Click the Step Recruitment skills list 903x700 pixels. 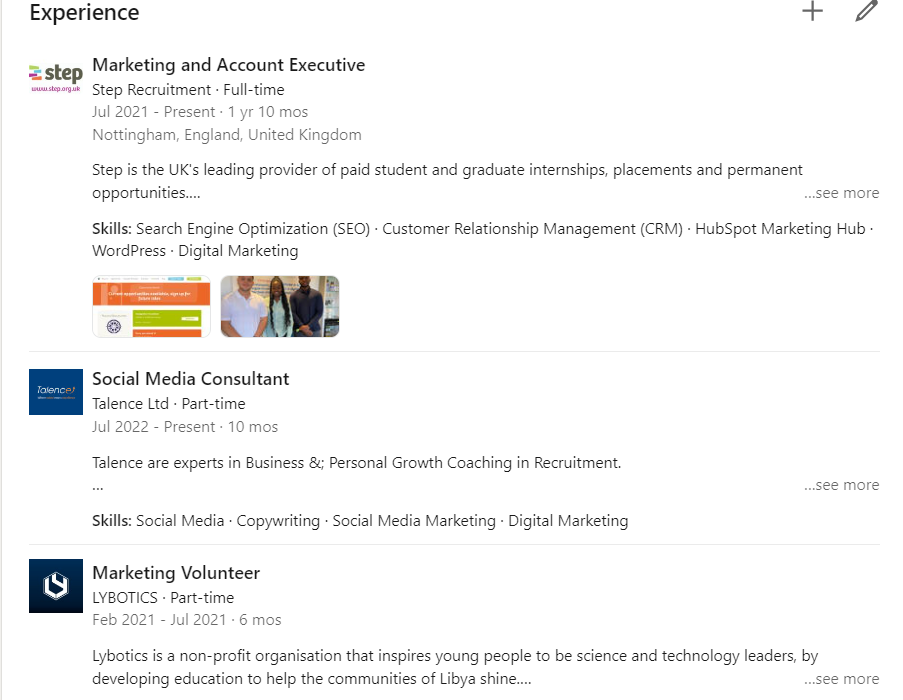pyautogui.click(x=480, y=240)
